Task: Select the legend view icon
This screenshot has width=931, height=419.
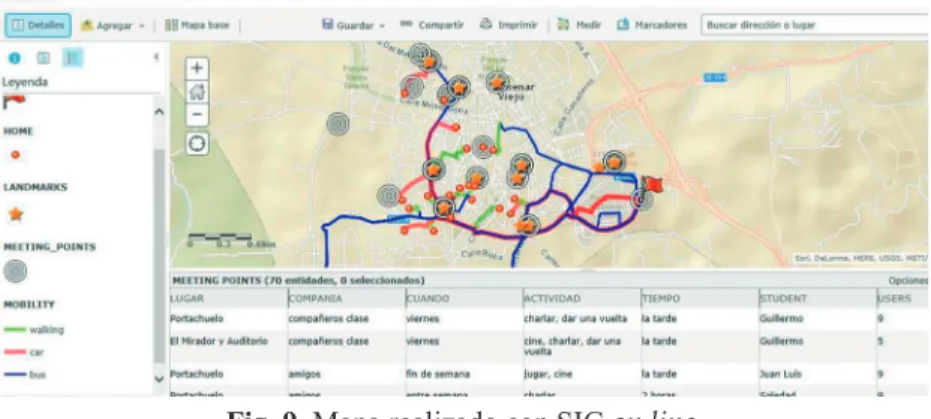Action: pyautogui.click(x=73, y=58)
